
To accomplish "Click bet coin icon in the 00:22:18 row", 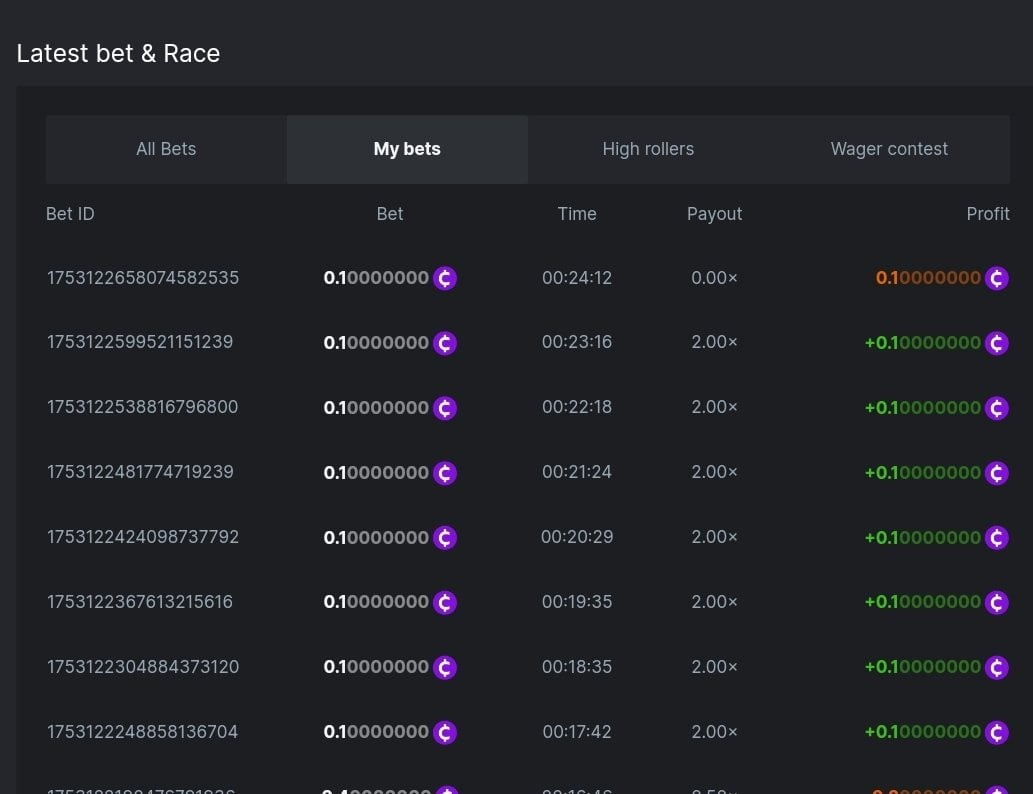I will point(445,408).
